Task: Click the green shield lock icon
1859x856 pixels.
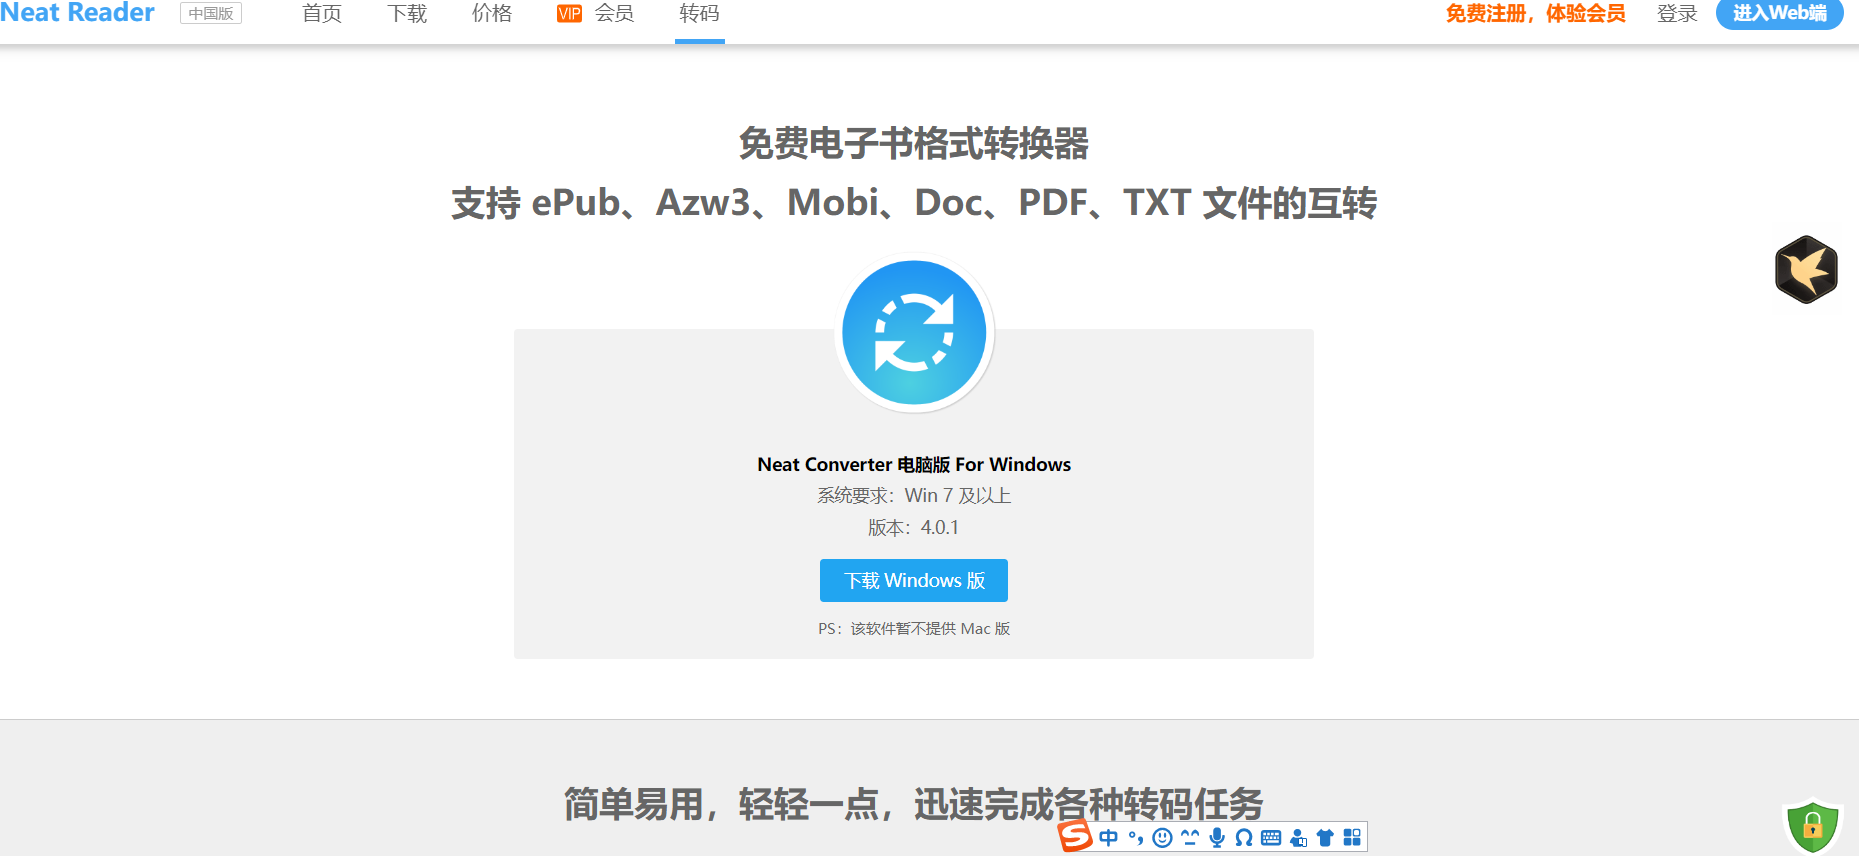Action: tap(1812, 826)
